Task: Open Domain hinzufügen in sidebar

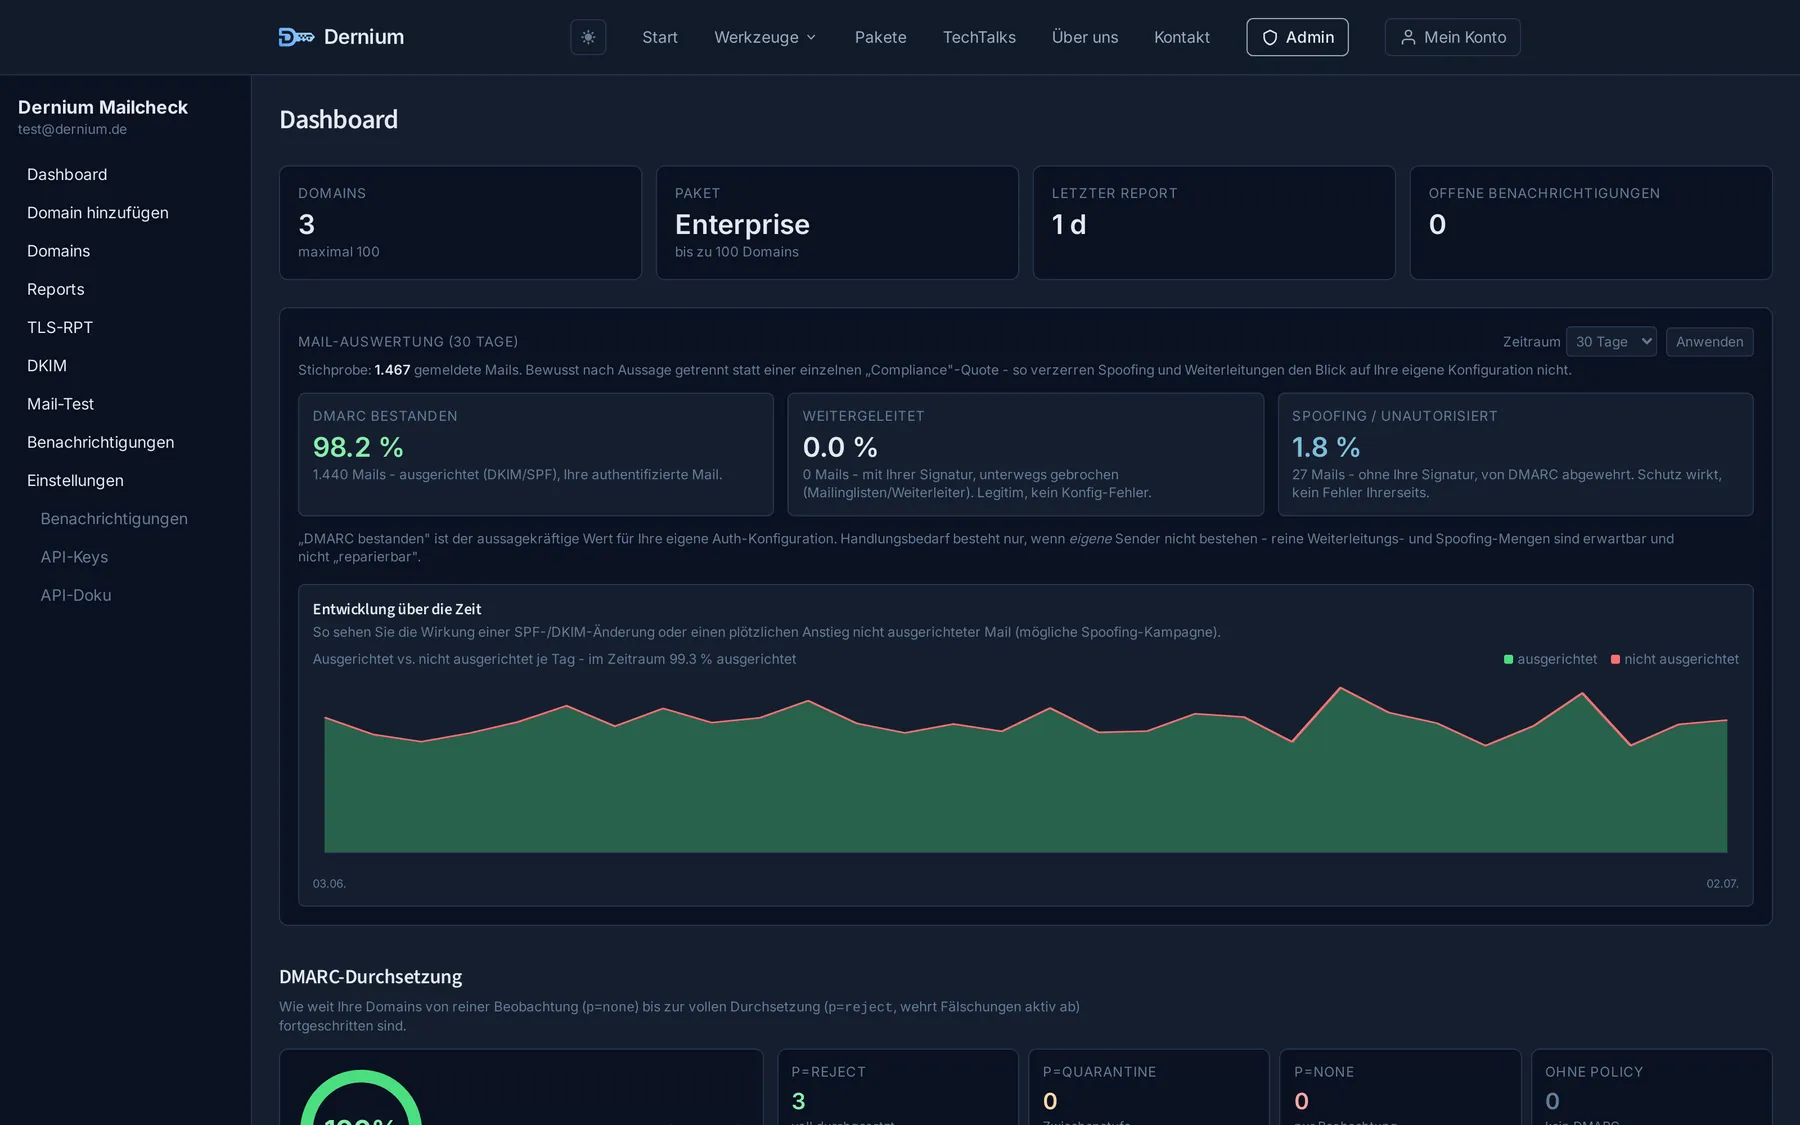Action: click(x=98, y=212)
